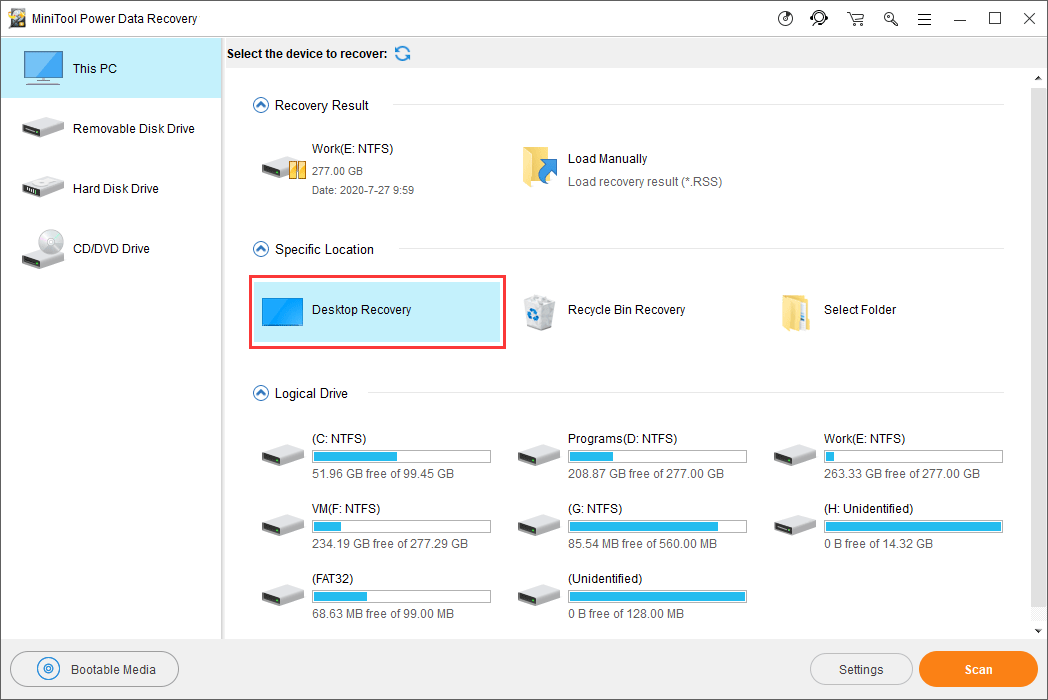Click the refresh devices icon
Screen dimensions: 1048x700
pyautogui.click(x=402, y=53)
